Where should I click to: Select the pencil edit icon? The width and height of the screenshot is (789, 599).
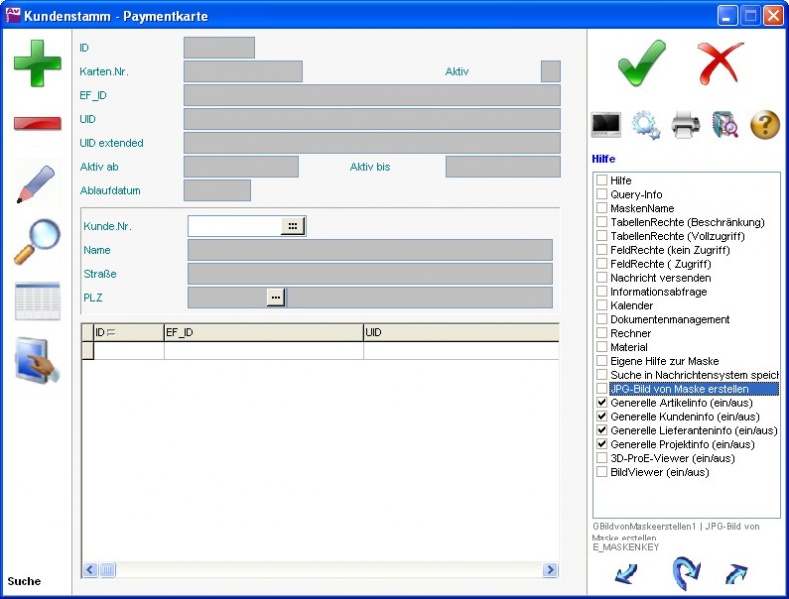coord(36,184)
